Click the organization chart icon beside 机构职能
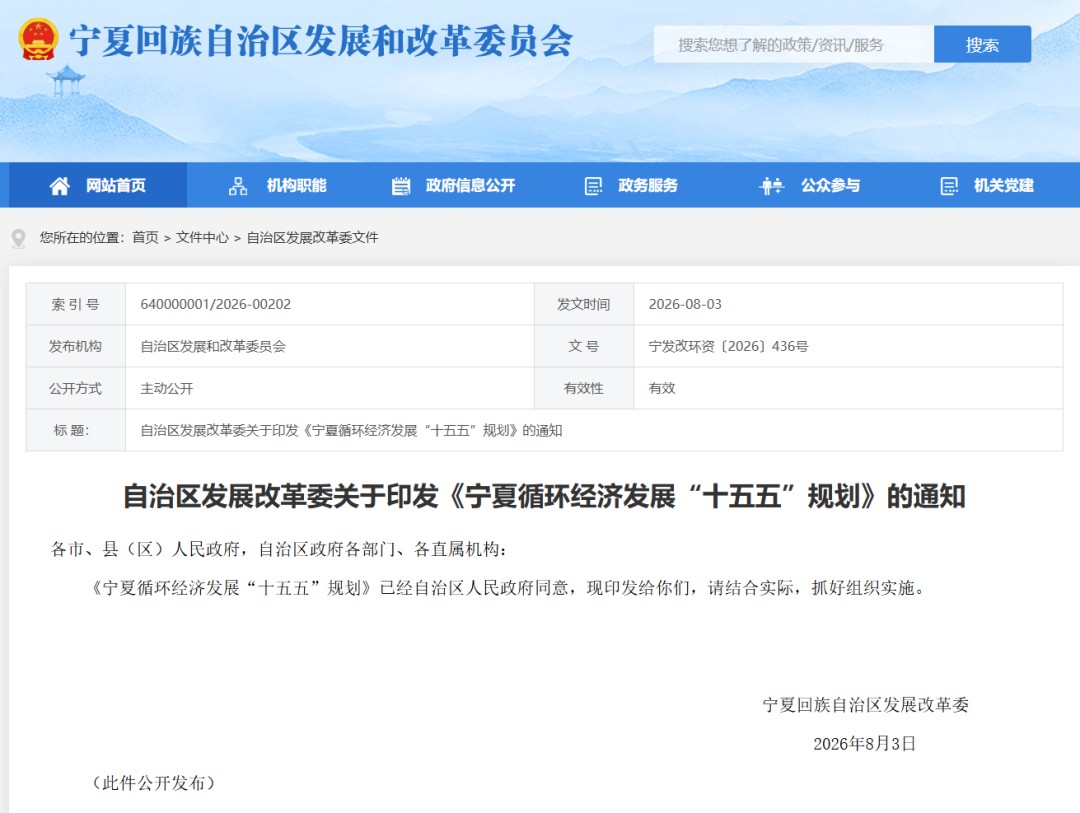Image resolution: width=1080 pixels, height=813 pixels. pos(238,186)
